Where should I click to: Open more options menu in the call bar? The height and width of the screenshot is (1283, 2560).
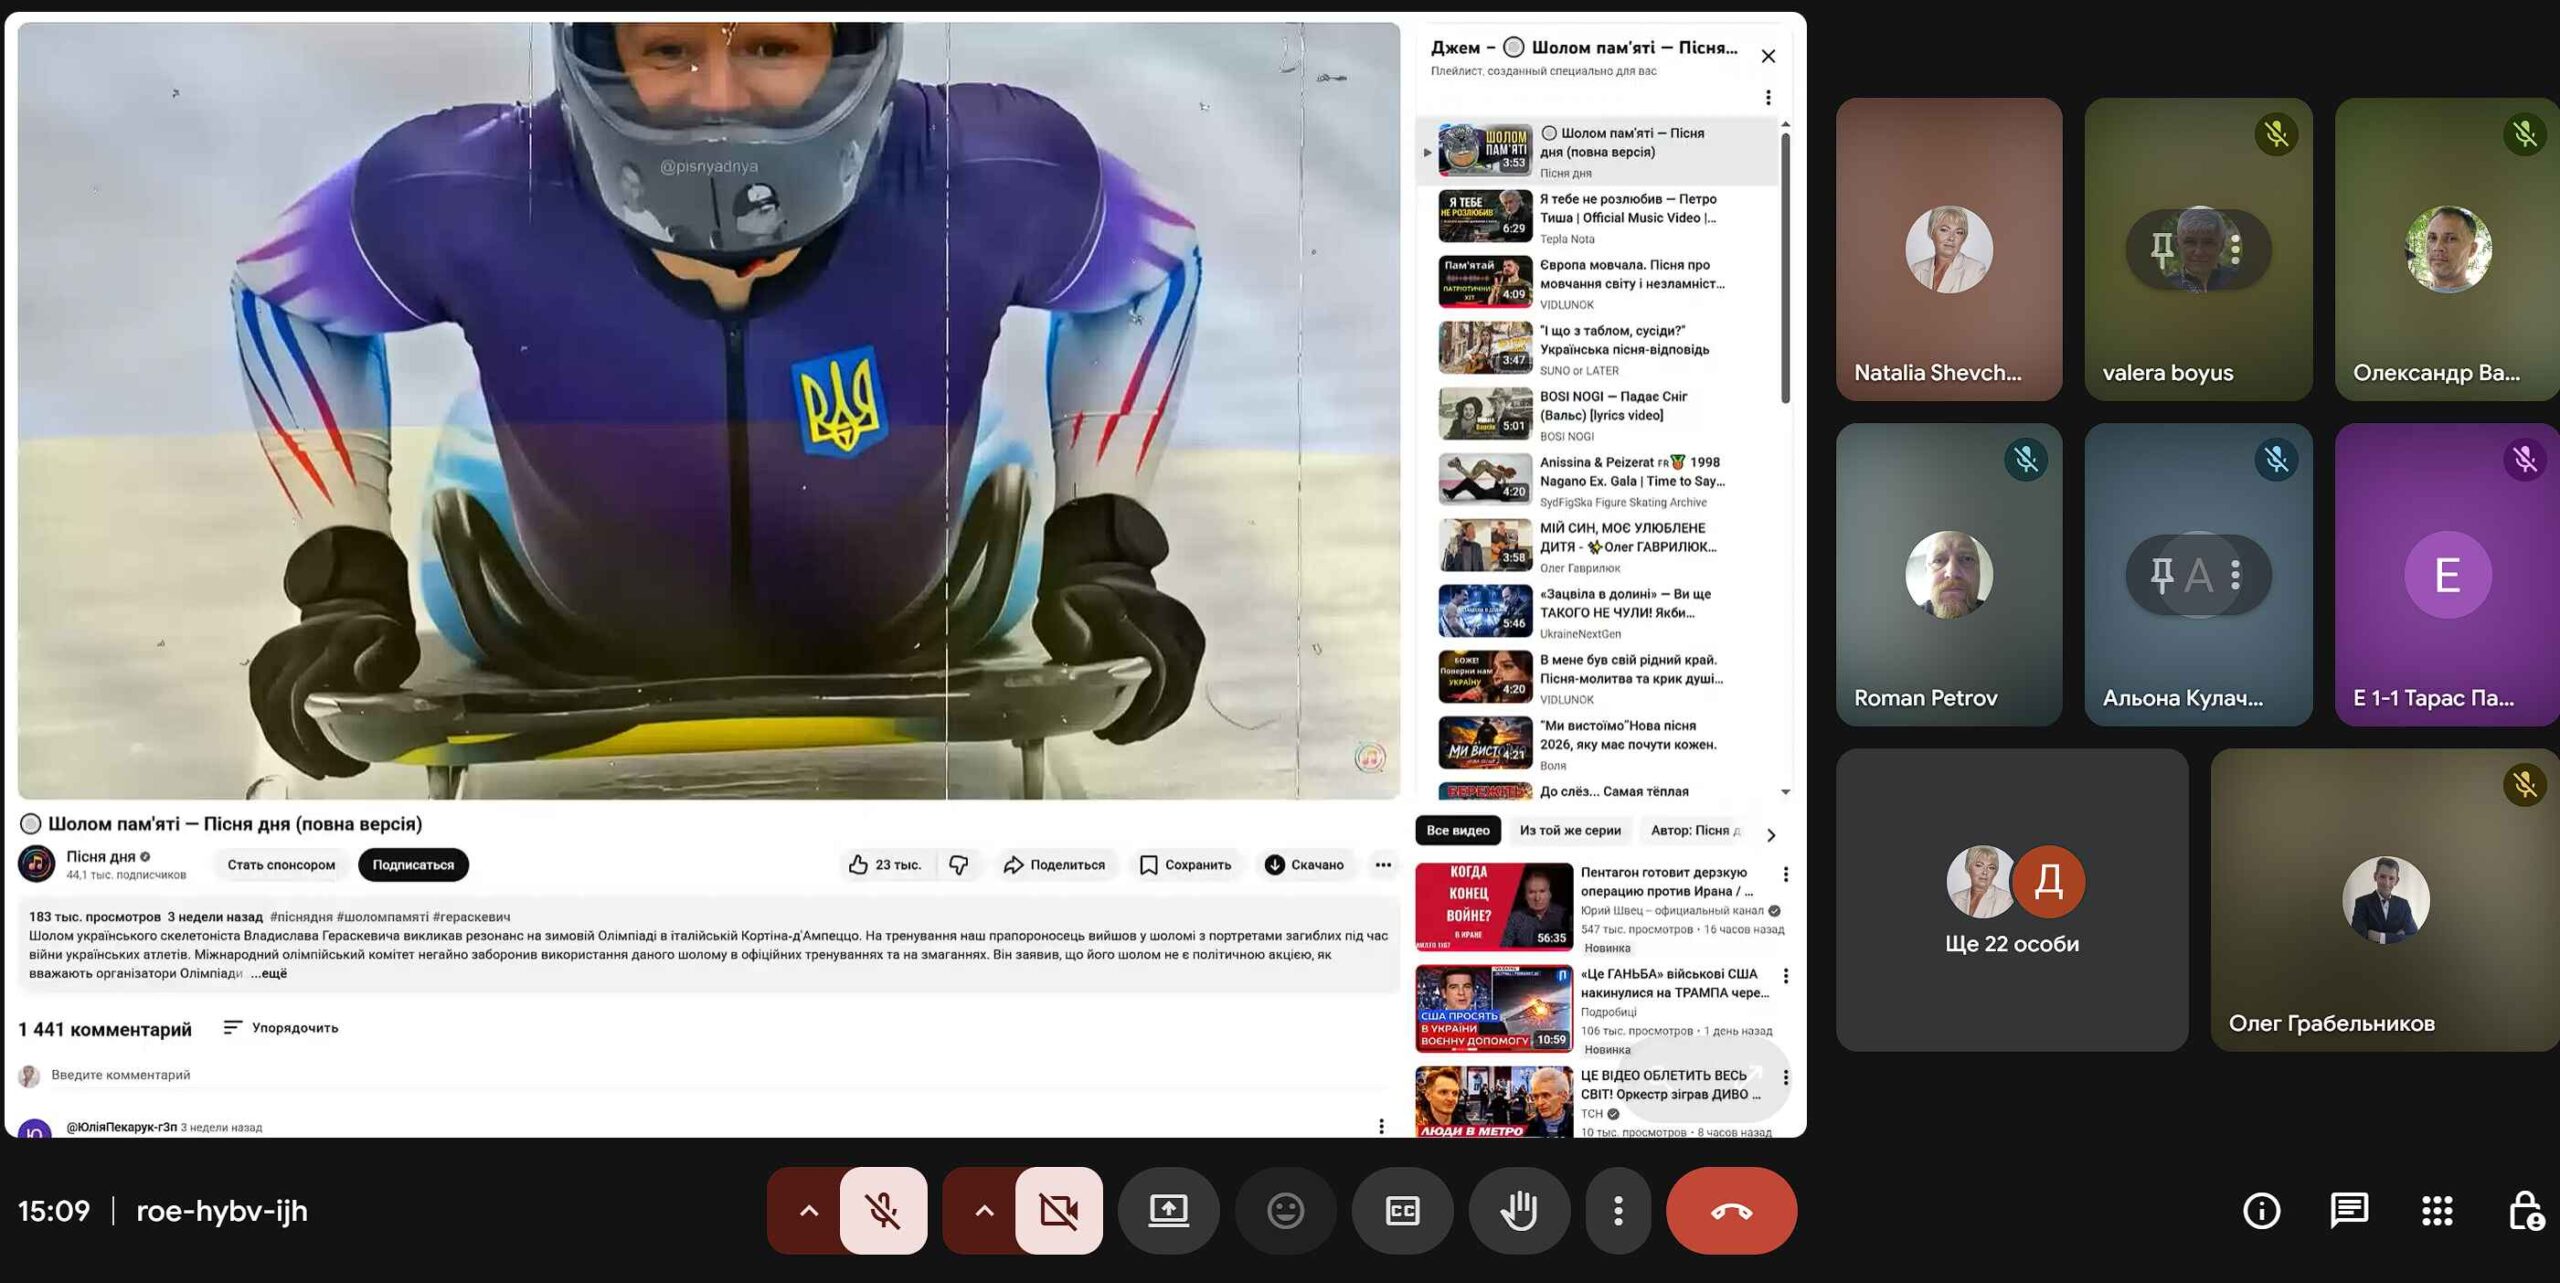(1618, 1211)
